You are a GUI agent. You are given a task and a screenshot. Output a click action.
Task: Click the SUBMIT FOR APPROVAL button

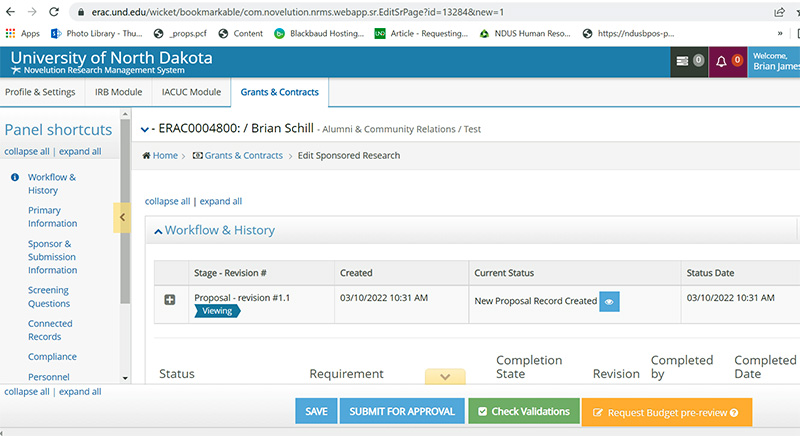point(401,412)
